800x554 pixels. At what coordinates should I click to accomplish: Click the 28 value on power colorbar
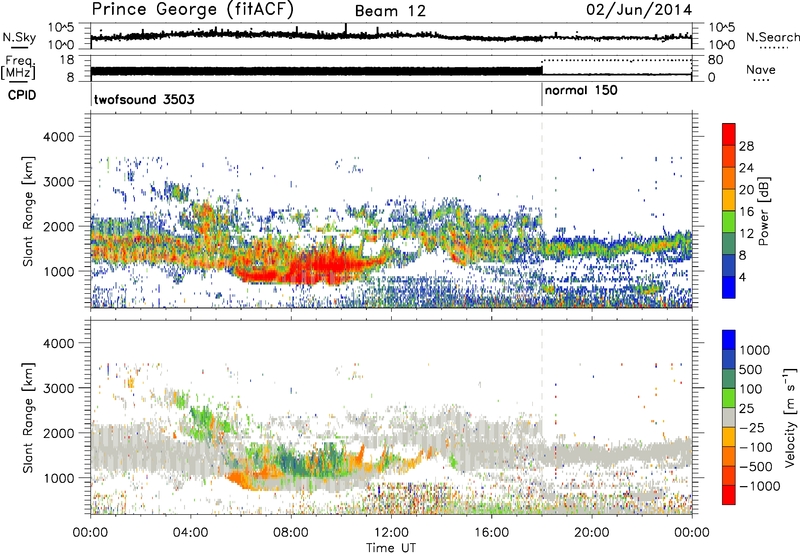(x=746, y=146)
